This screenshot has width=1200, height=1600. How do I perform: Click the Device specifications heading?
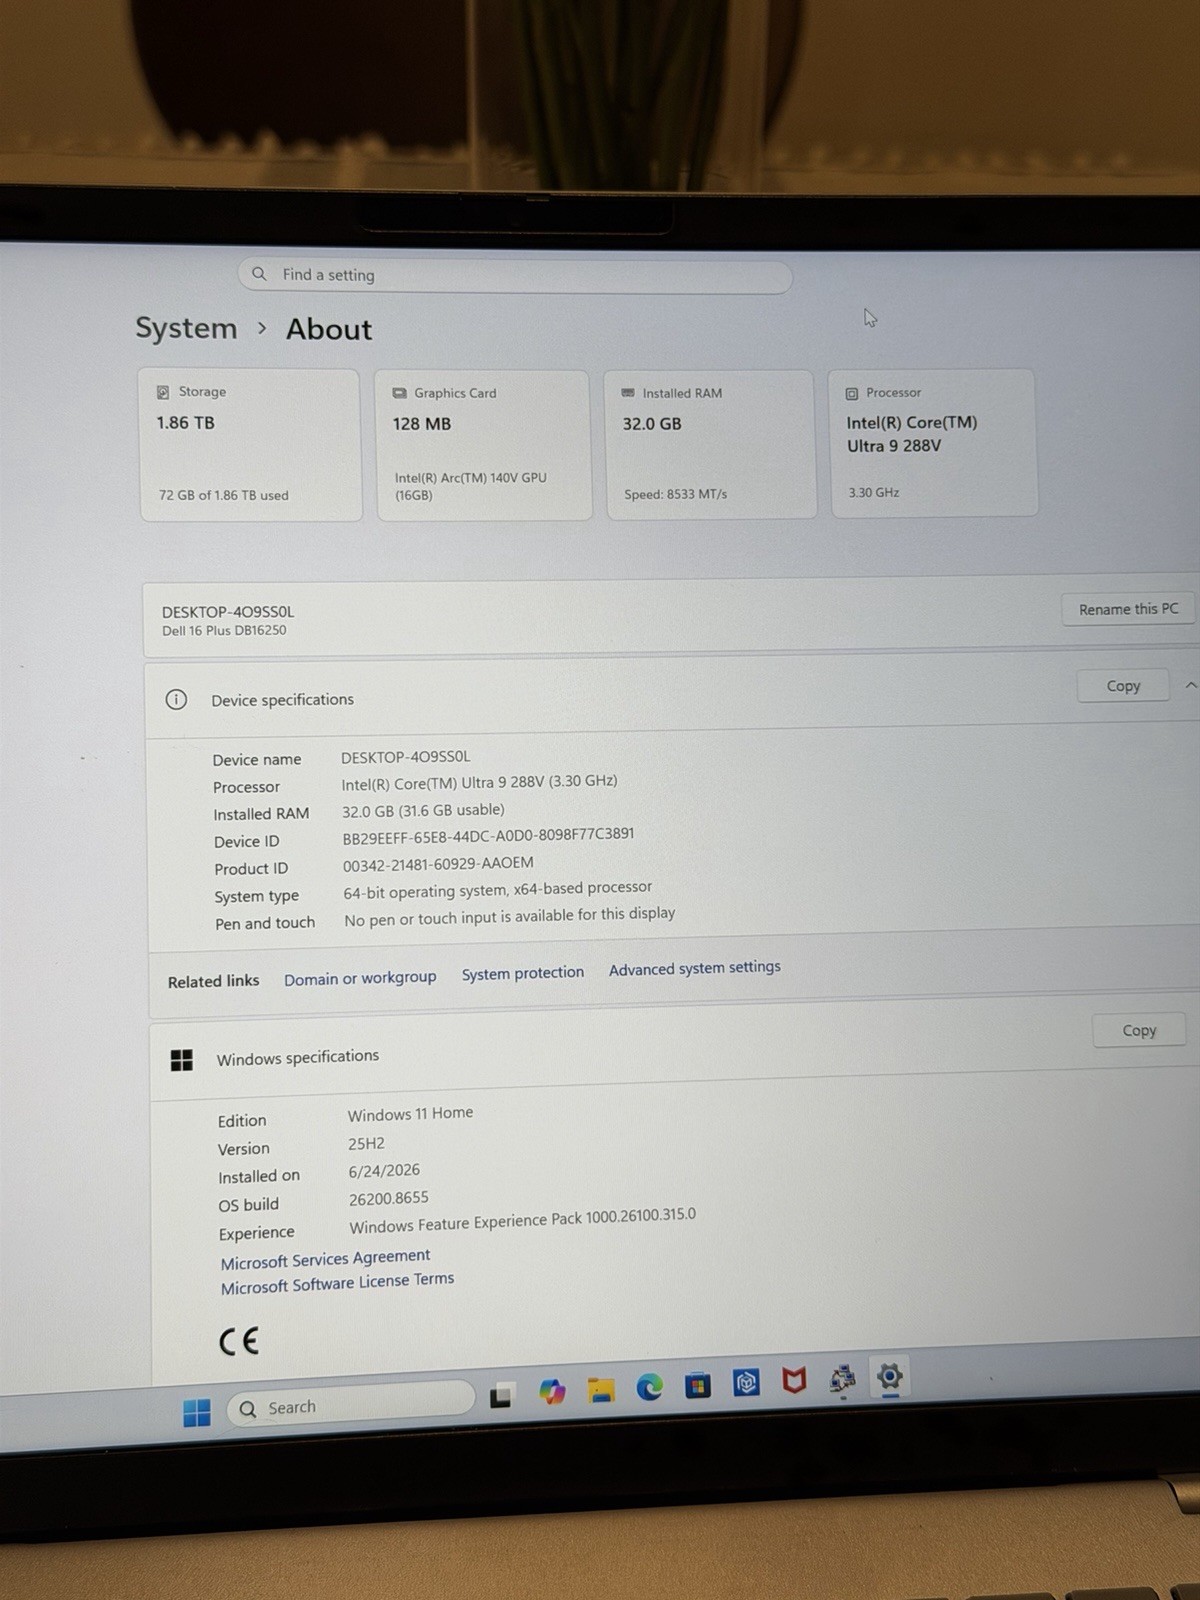click(x=282, y=700)
